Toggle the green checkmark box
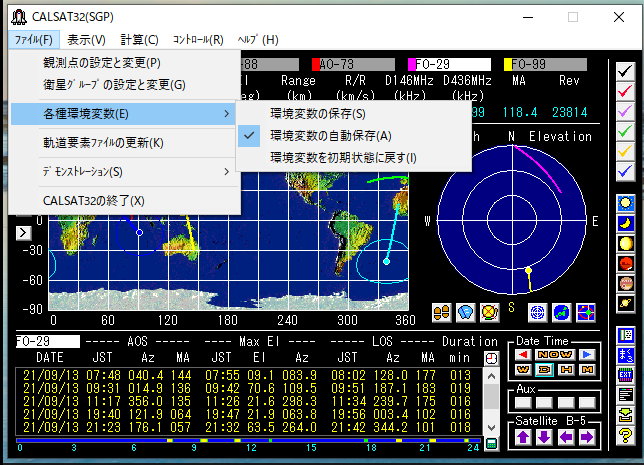This screenshot has width=644, height=465. 625,131
